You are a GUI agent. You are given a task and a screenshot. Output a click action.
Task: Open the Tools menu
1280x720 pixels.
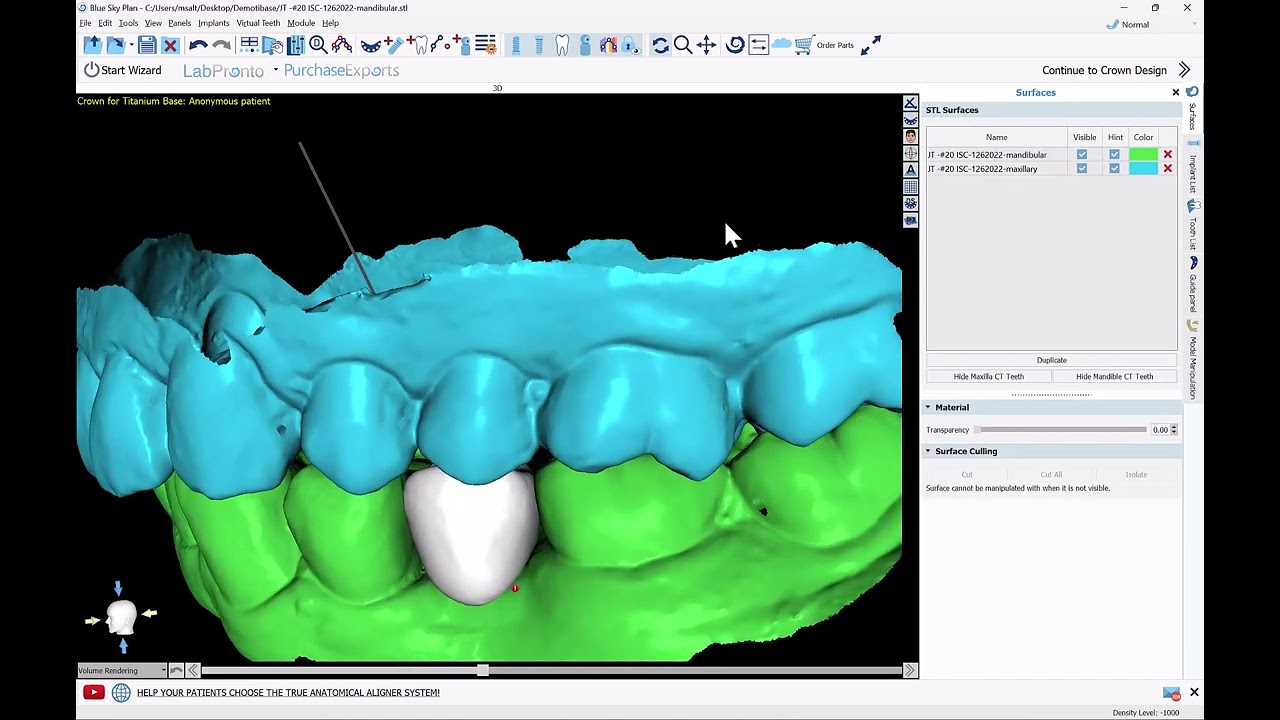point(128,23)
